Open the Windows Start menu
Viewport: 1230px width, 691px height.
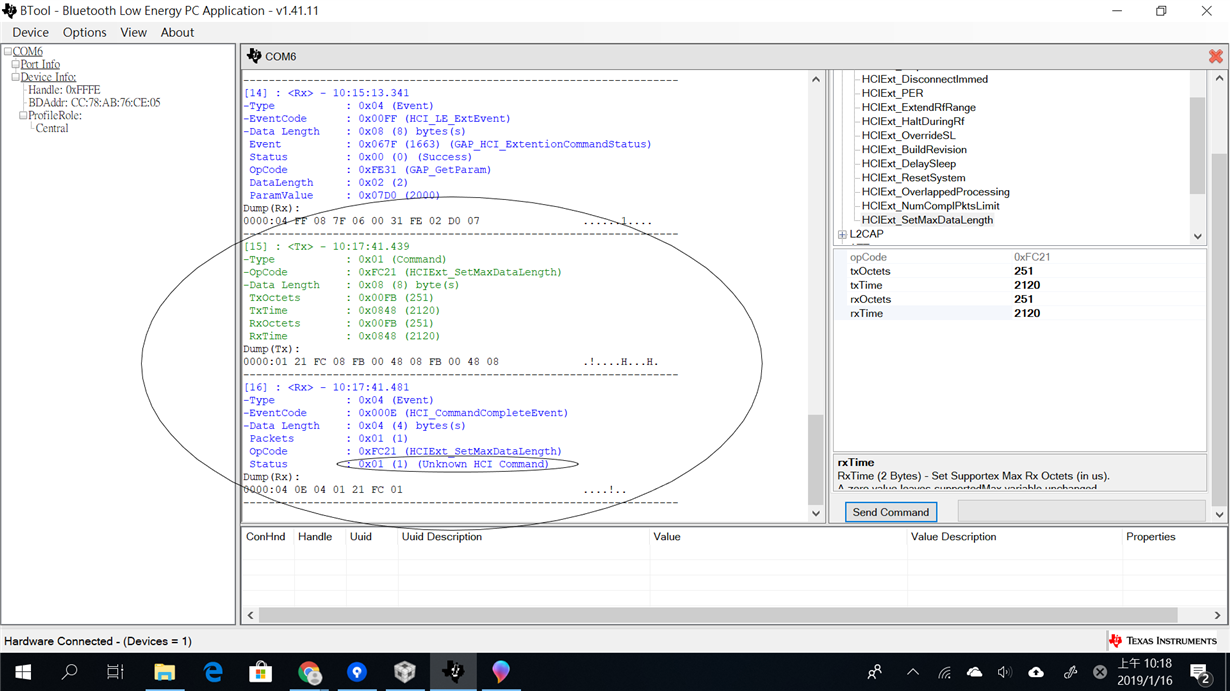point(22,672)
